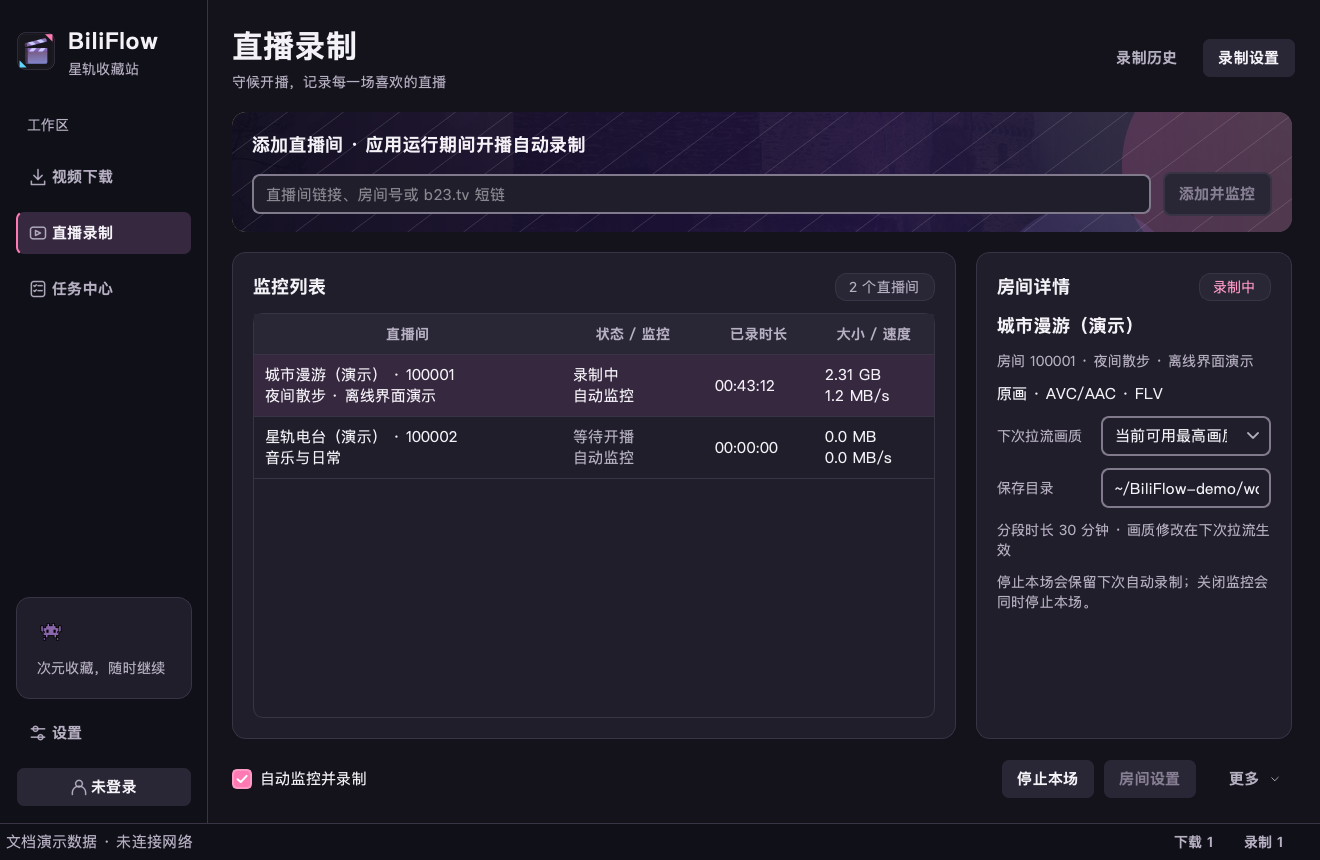This screenshot has width=1320, height=860.
Task: Click the 直播间 column header
Action: [x=408, y=334]
